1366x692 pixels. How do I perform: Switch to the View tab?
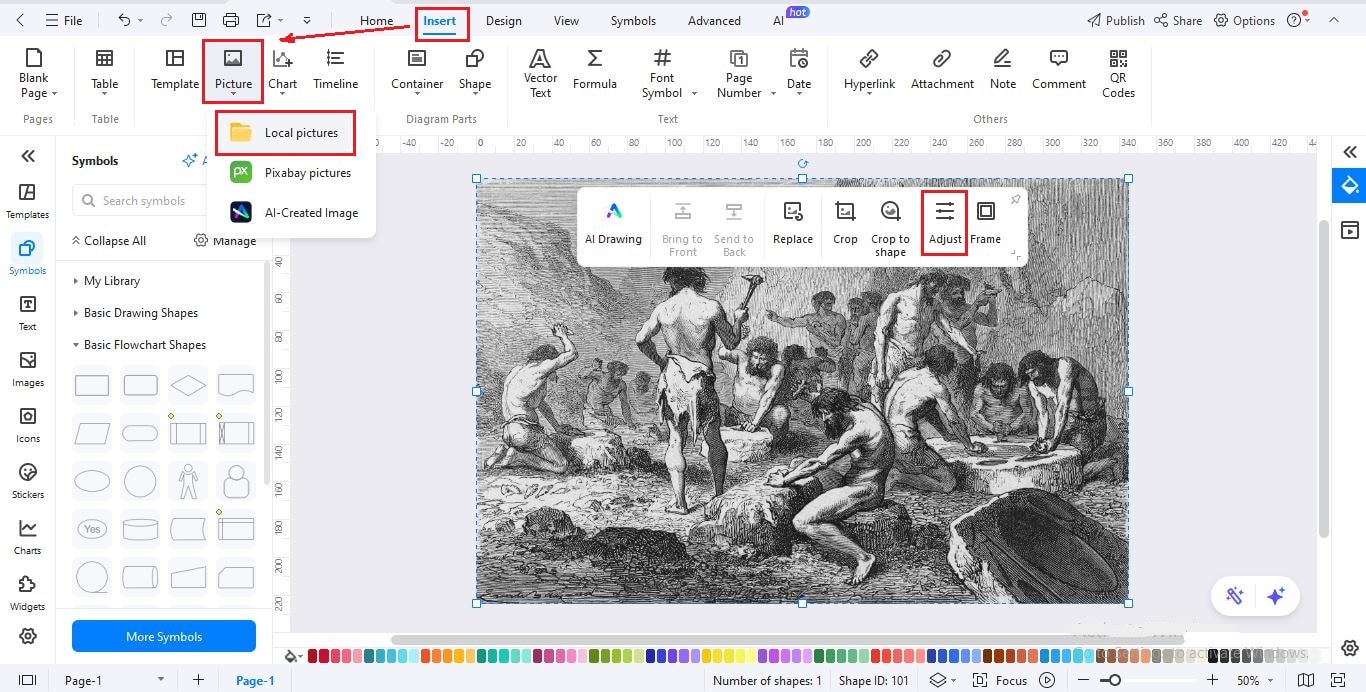click(566, 20)
